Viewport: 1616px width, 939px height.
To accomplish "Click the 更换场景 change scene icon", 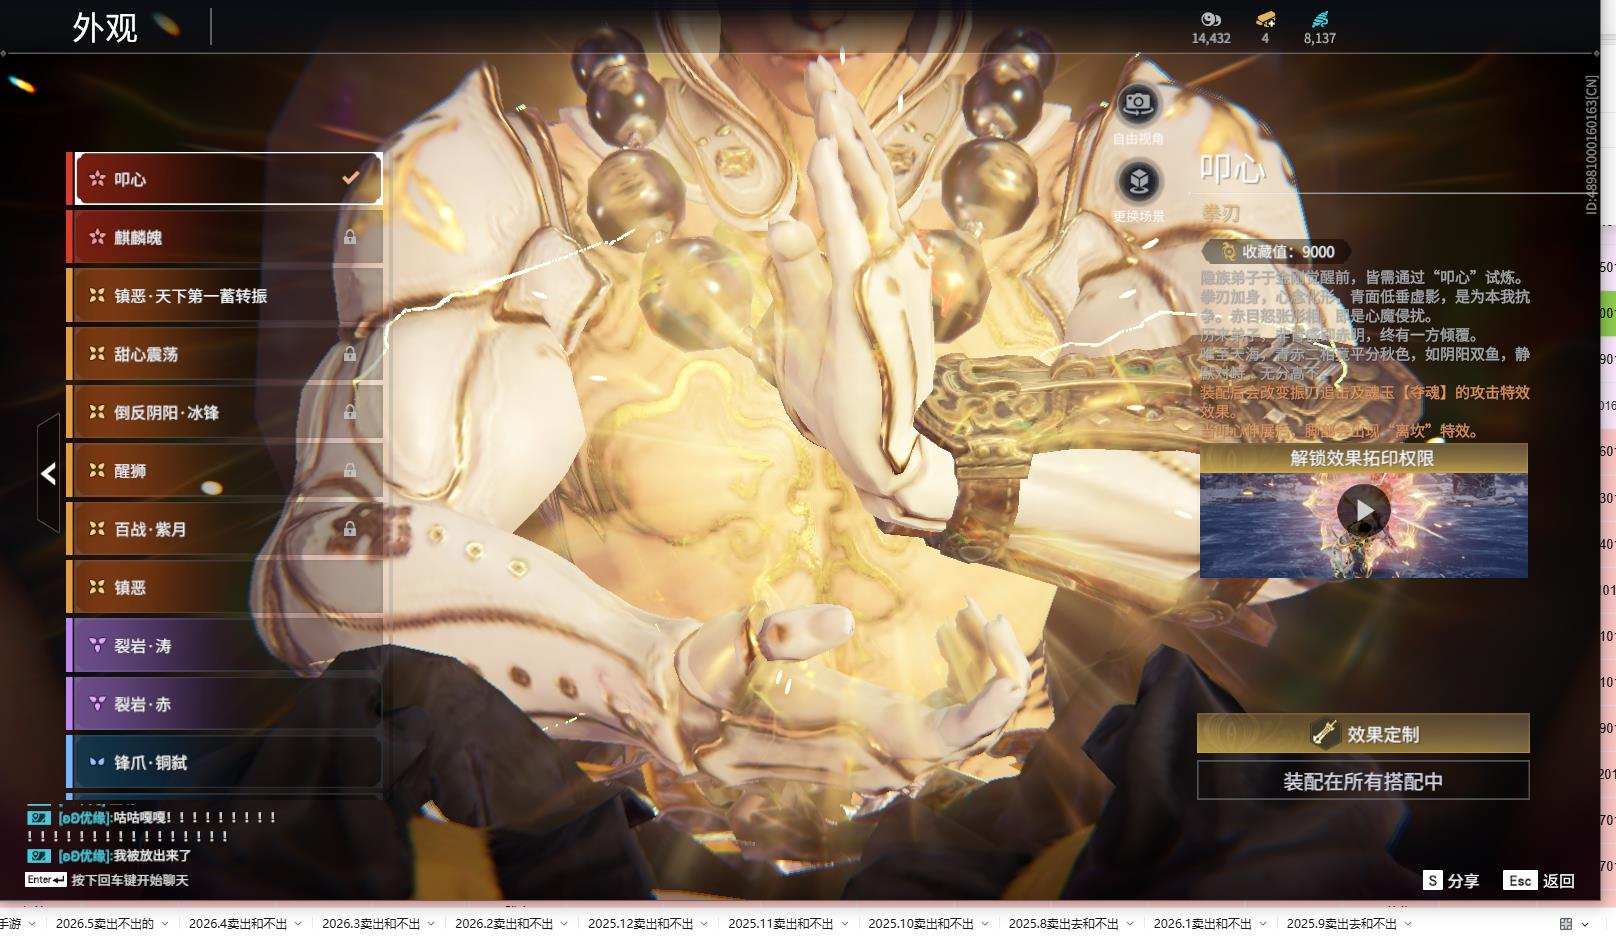I will click(1138, 181).
